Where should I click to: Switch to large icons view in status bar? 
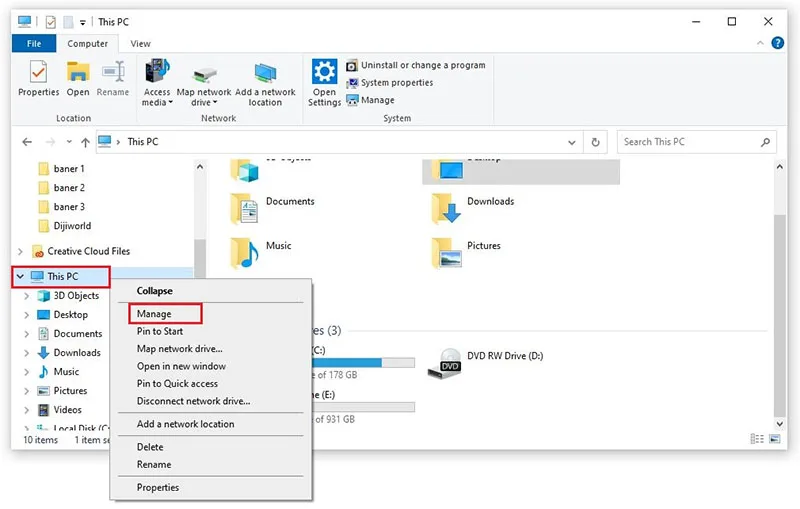click(x=774, y=439)
